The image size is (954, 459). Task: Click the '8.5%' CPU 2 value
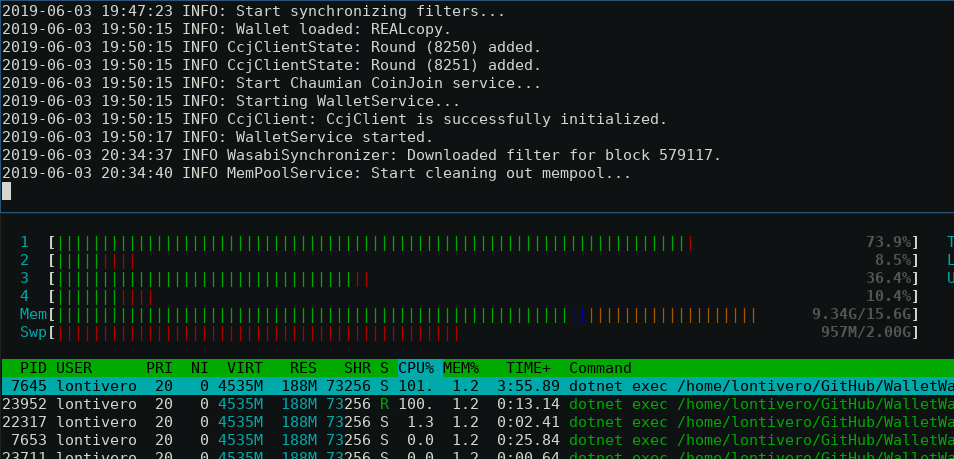click(893, 261)
